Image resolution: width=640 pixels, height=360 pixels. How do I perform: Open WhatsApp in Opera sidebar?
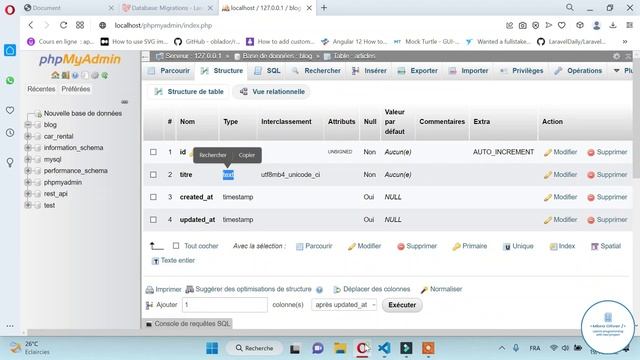coord(10,80)
